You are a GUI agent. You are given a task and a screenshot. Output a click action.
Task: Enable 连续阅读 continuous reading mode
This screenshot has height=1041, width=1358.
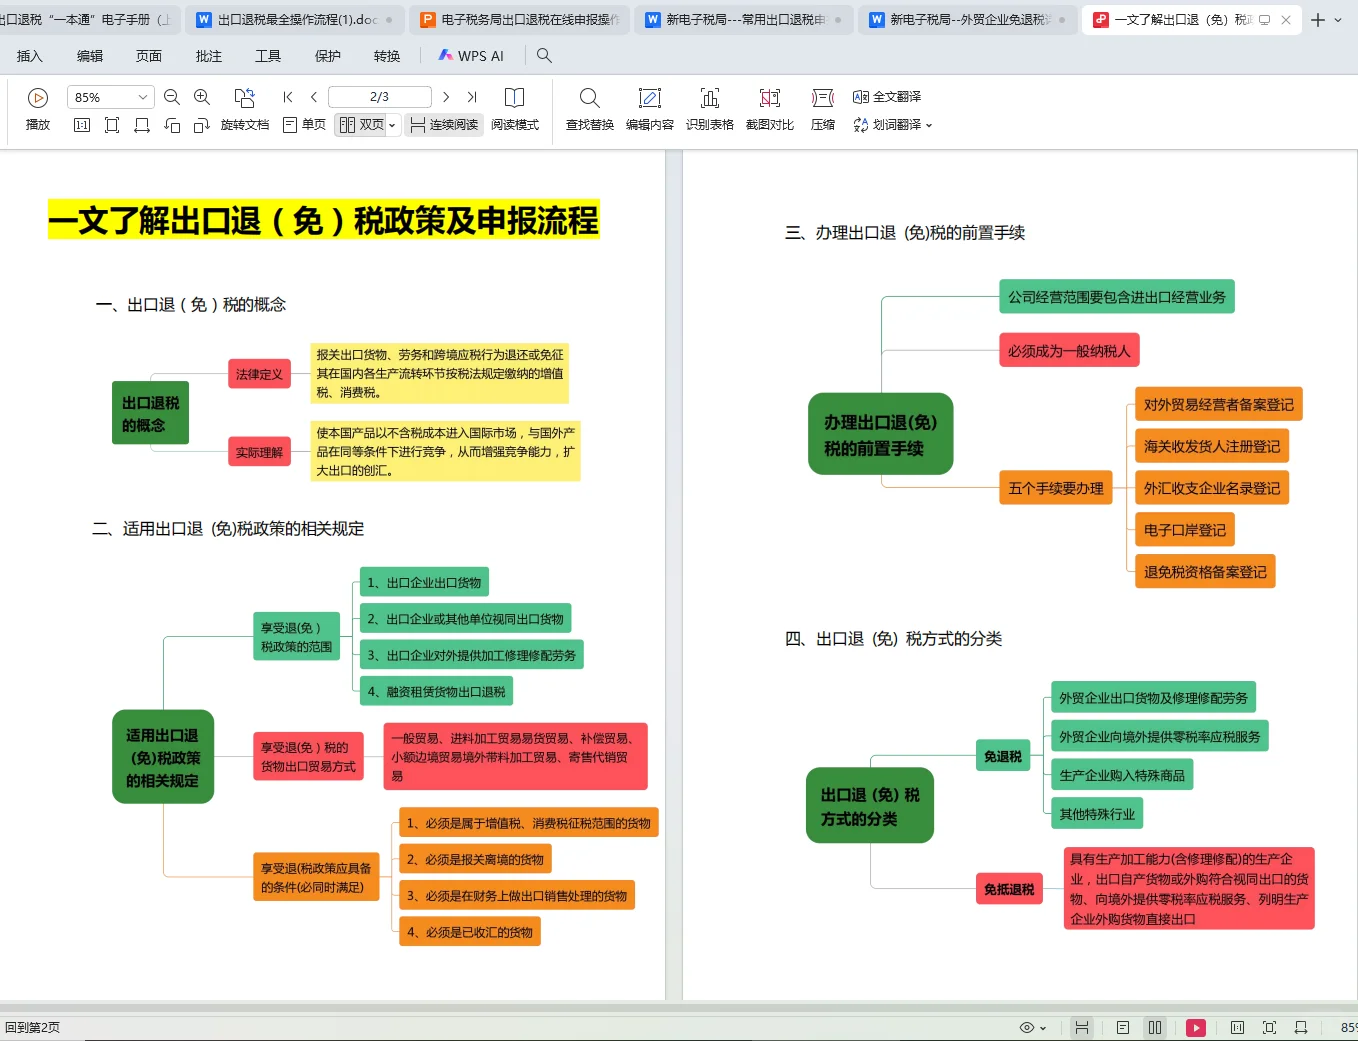(444, 125)
